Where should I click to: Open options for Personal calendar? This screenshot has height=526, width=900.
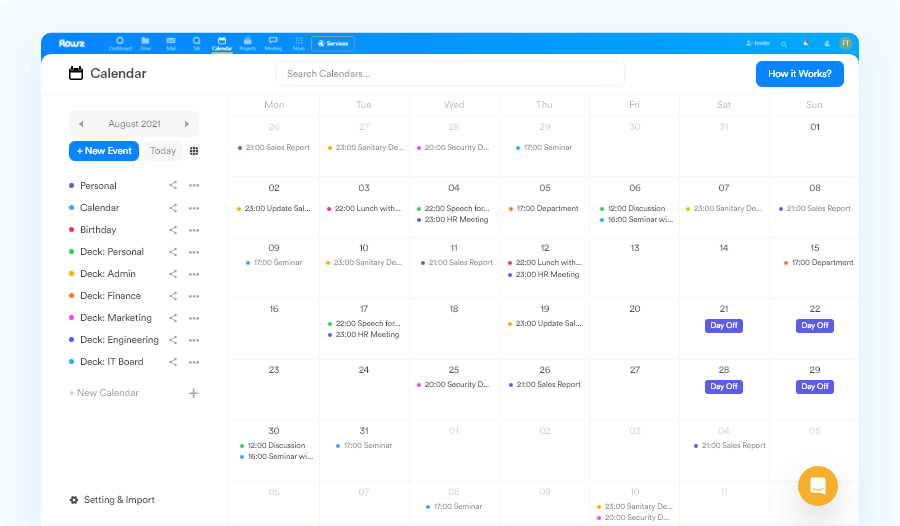click(x=194, y=185)
